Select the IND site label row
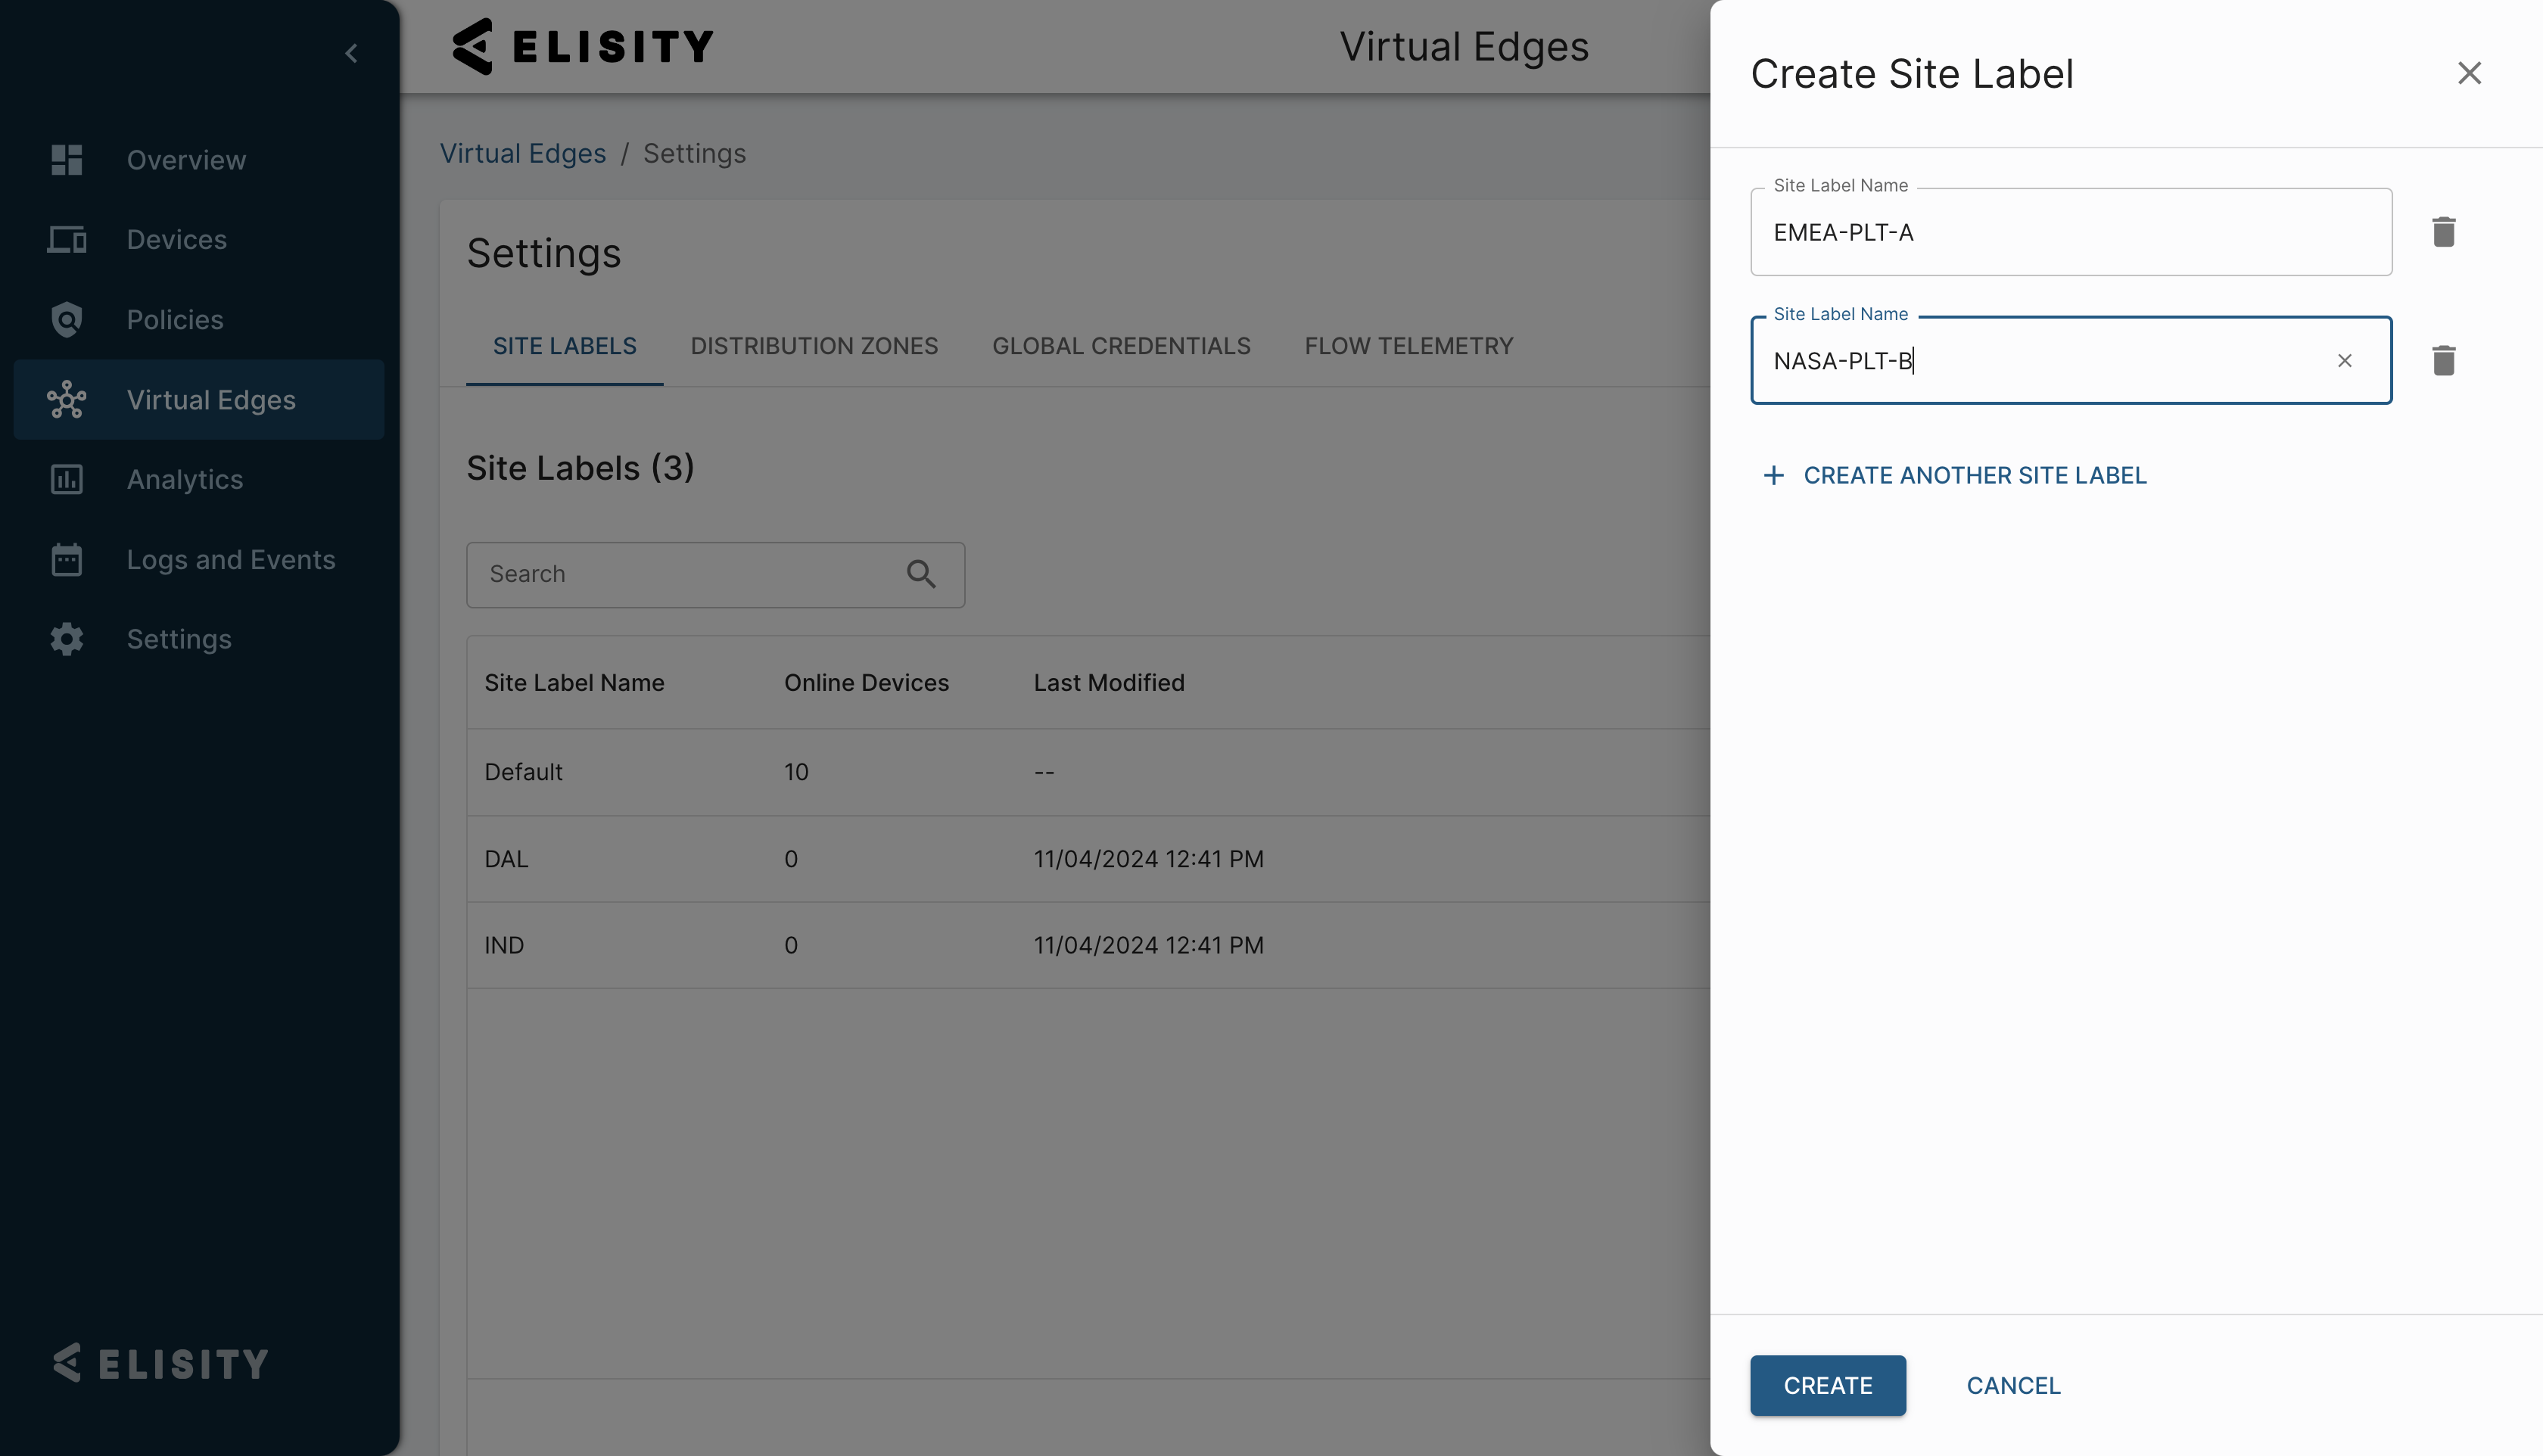The image size is (2543, 1456). (x=1088, y=945)
